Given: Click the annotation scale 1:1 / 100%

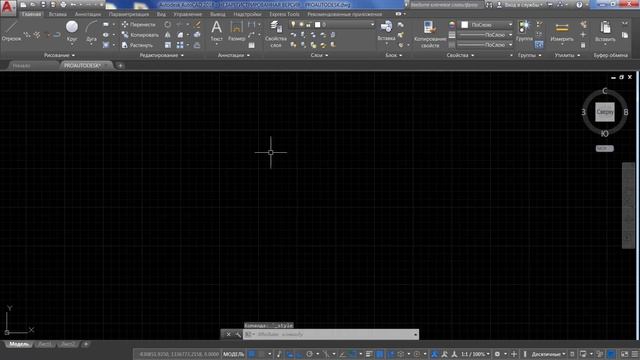Looking at the screenshot, I should point(475,354).
